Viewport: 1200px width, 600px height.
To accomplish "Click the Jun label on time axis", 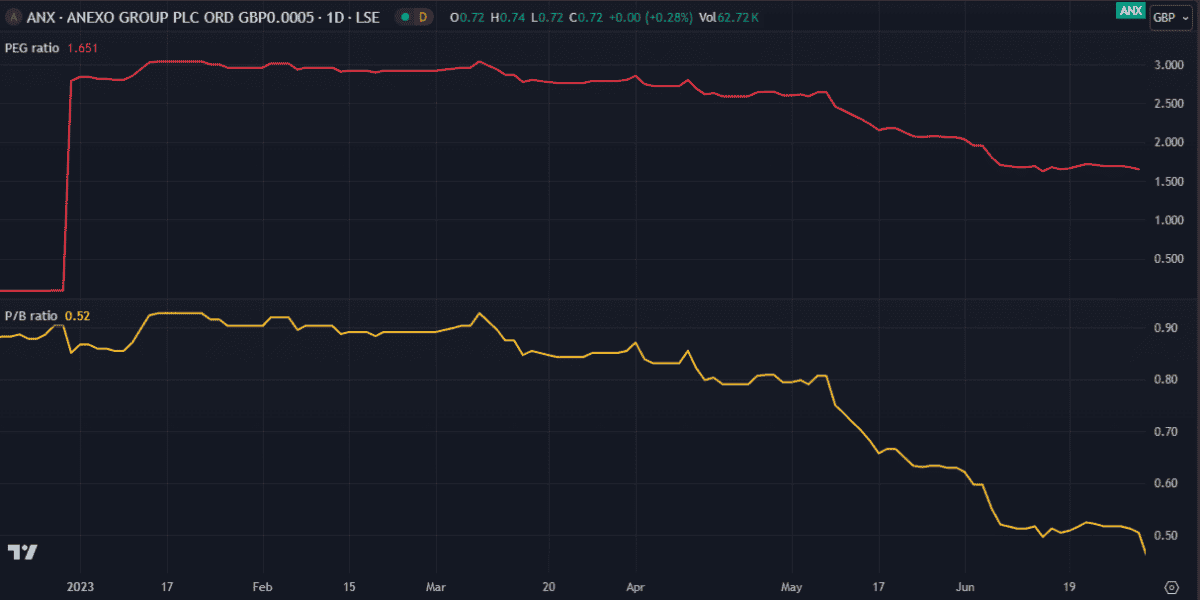I will (966, 586).
